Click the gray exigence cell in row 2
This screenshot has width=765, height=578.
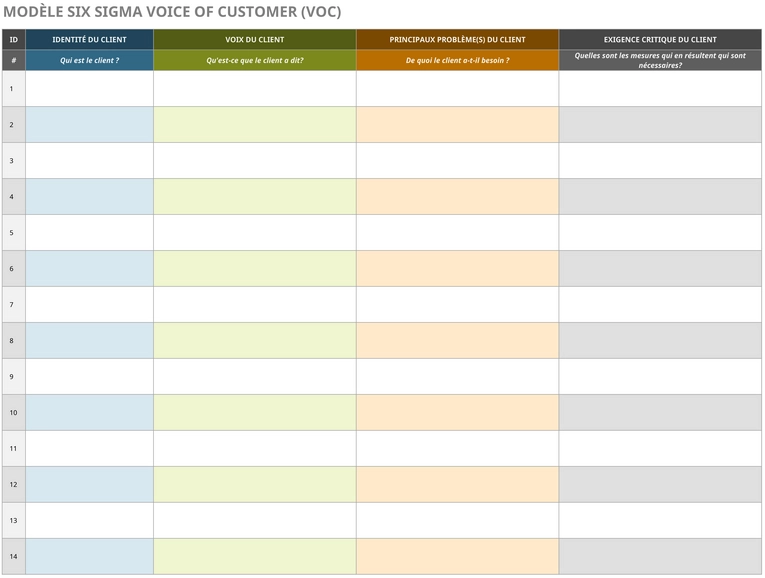(x=660, y=125)
